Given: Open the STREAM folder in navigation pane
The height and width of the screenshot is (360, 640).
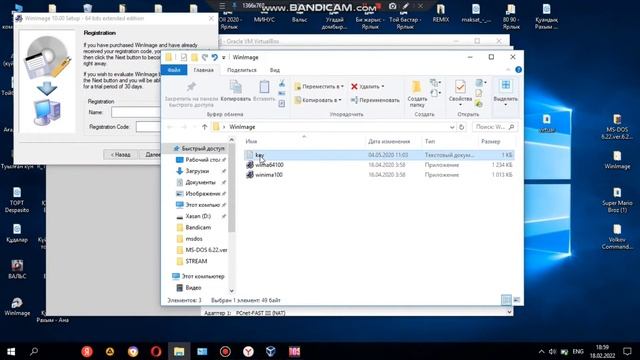Looking at the screenshot, I should [x=196, y=261].
